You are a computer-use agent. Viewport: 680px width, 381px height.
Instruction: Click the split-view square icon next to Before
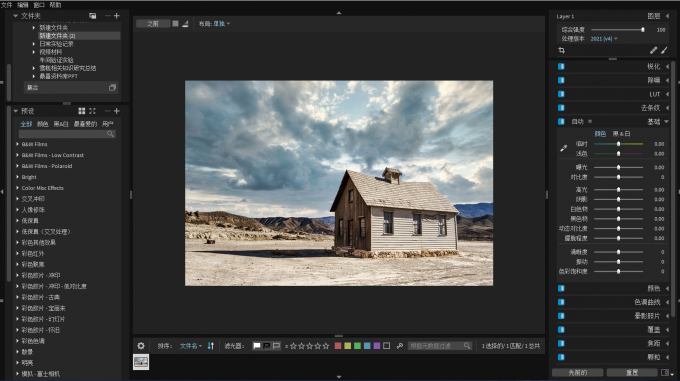(175, 24)
